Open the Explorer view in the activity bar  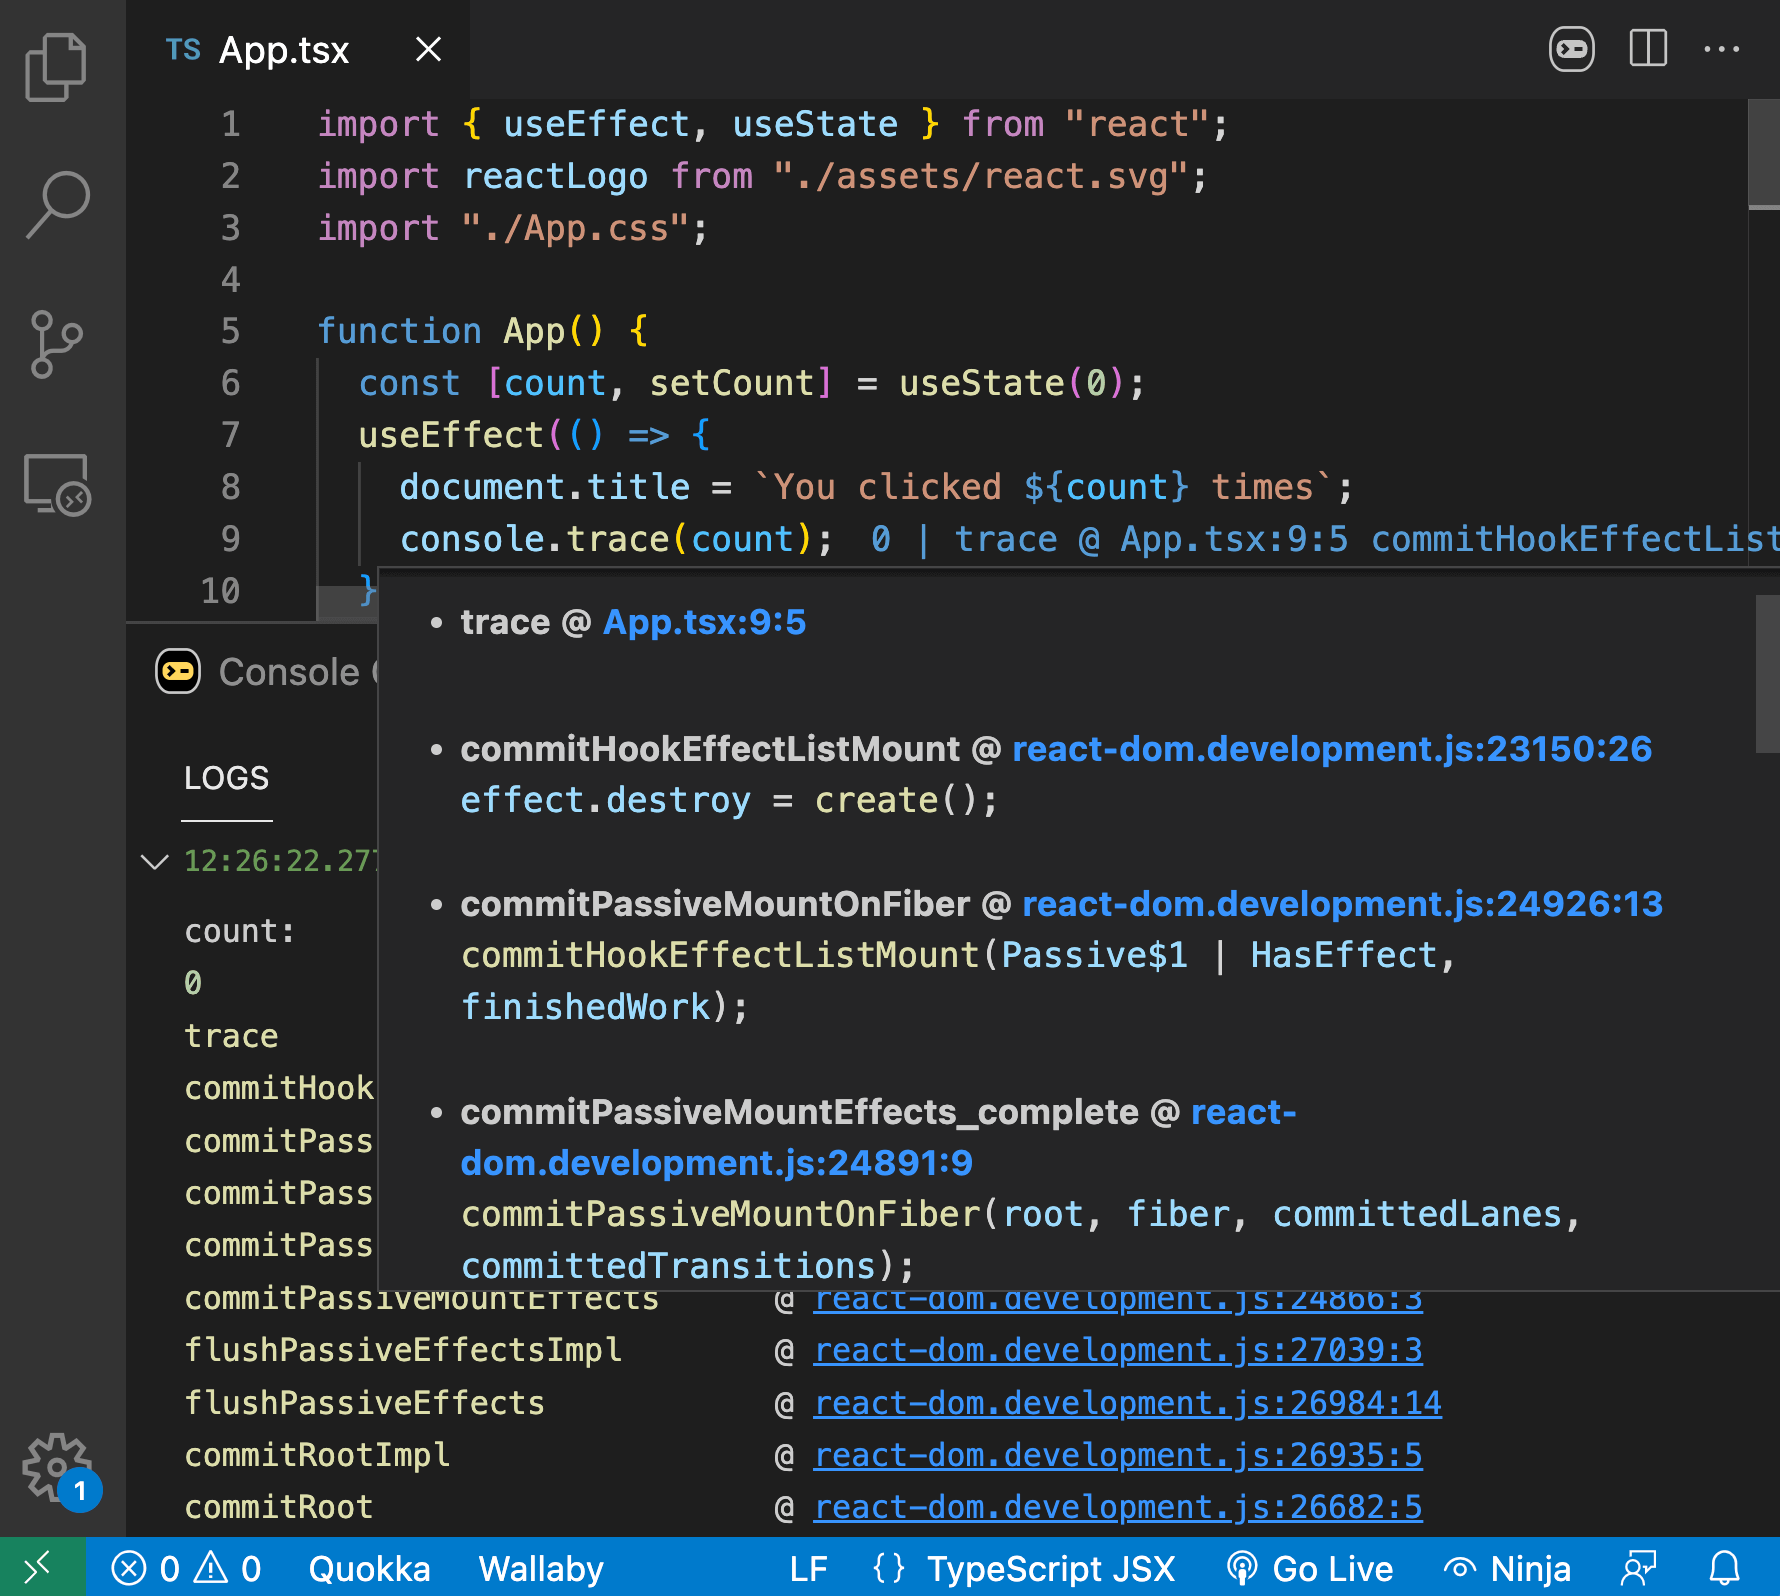click(x=56, y=67)
